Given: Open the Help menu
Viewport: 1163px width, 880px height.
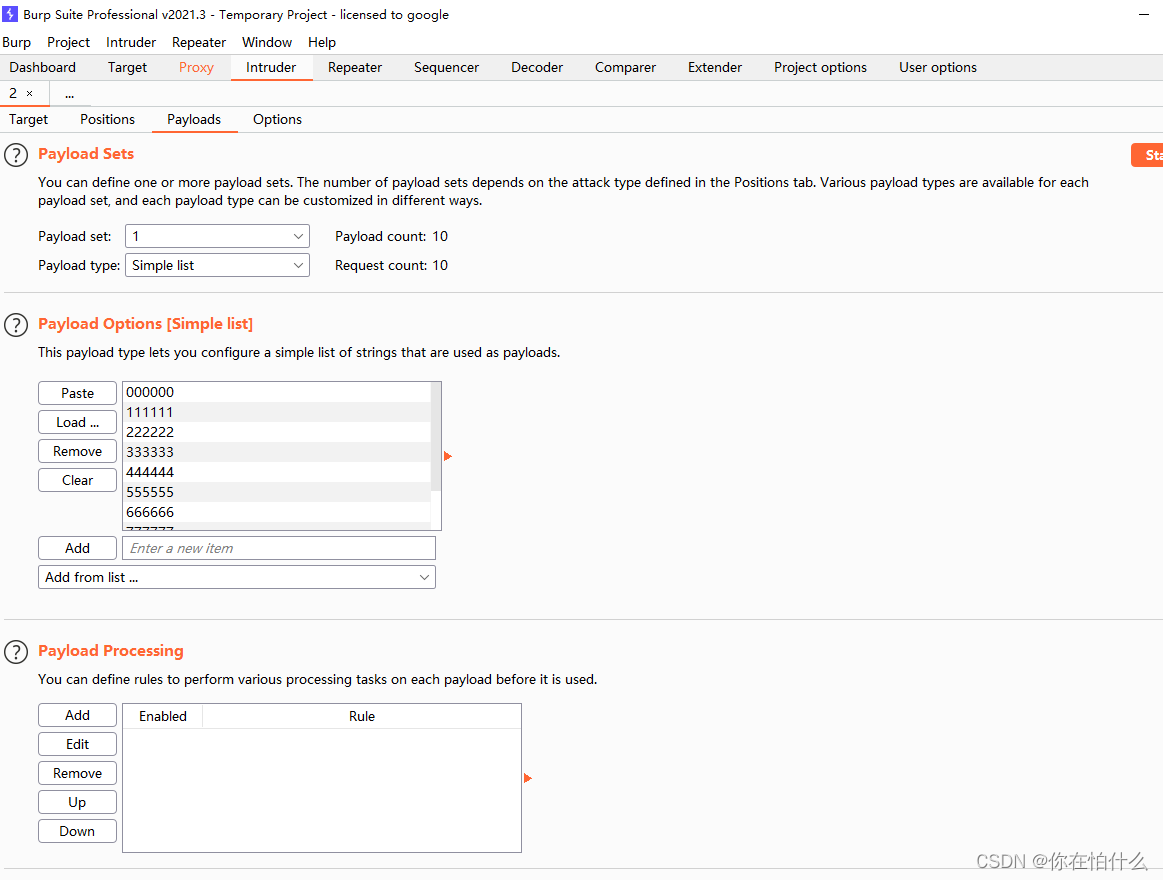Looking at the screenshot, I should [322, 42].
